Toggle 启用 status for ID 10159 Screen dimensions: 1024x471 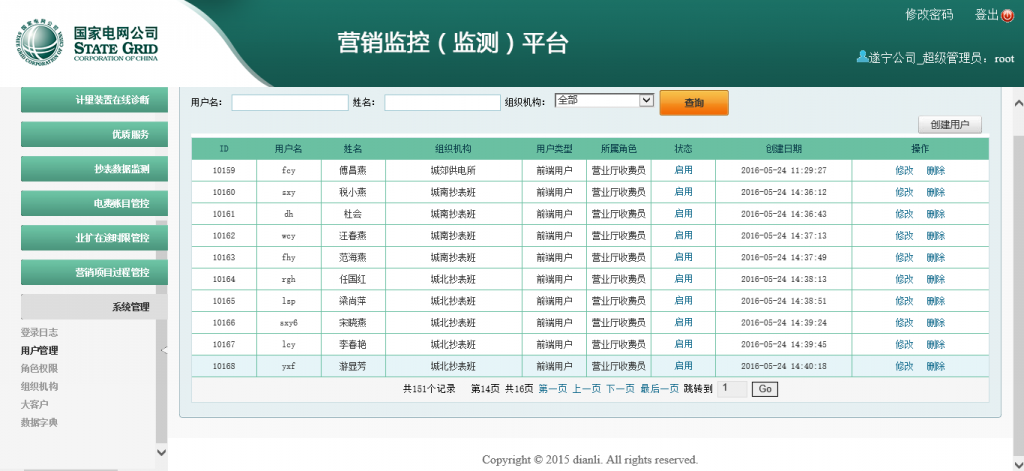[683, 170]
